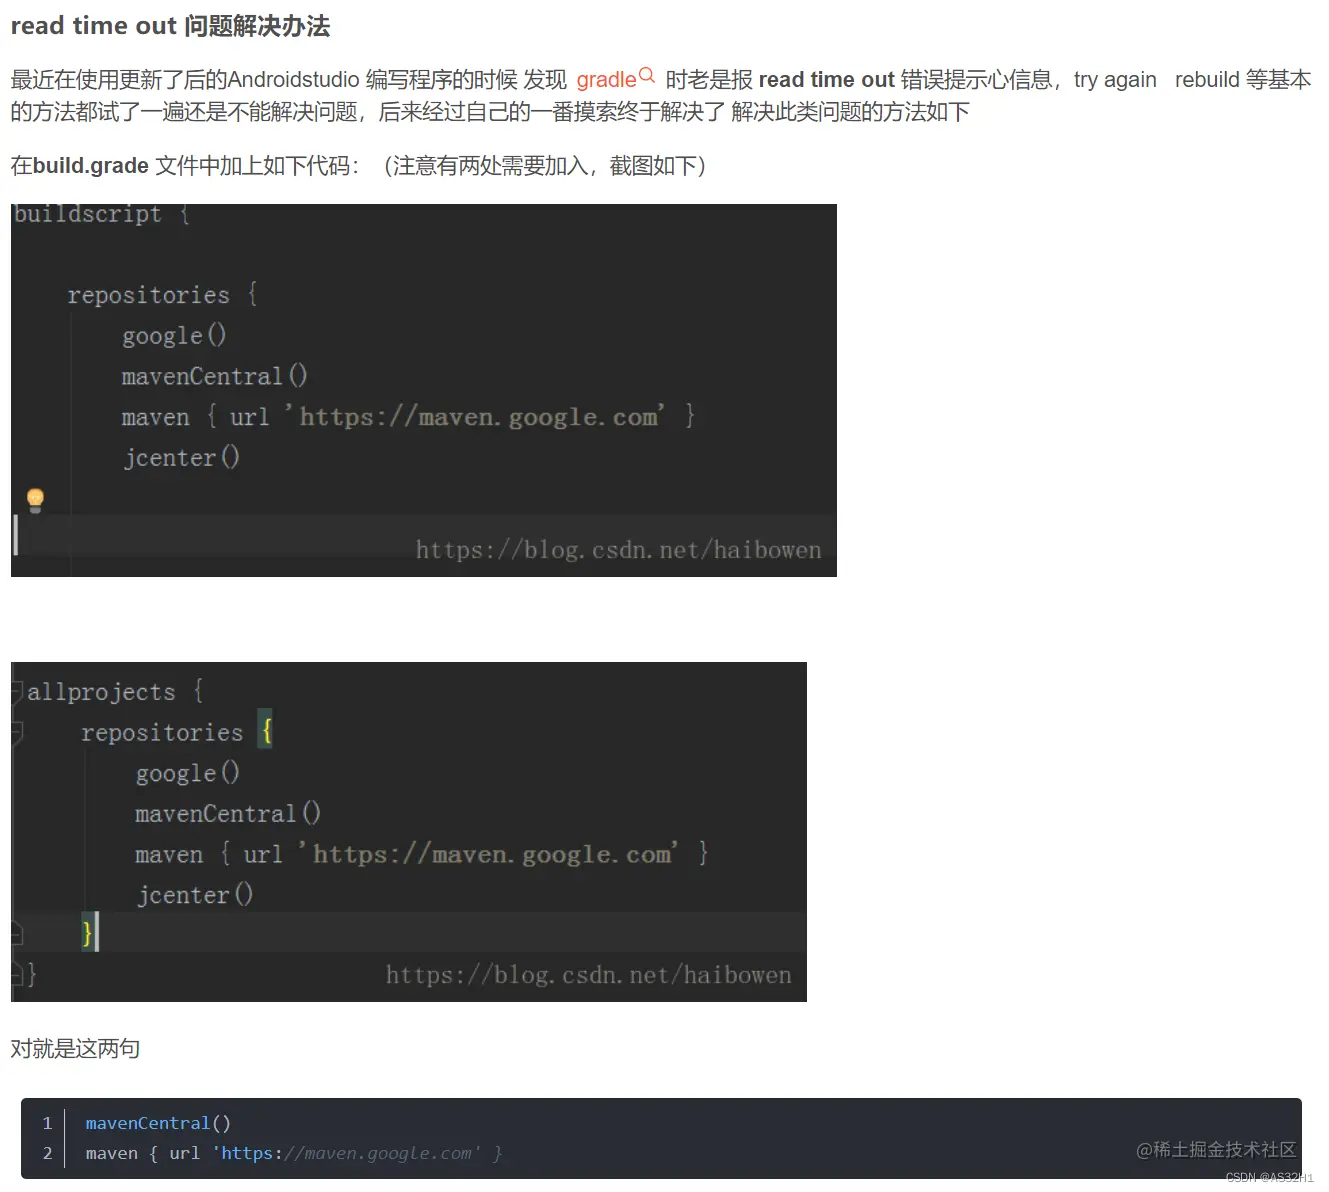Open the buildscript repositories screenshot
Image resolution: width=1329 pixels, height=1192 pixels.
pyautogui.click(x=424, y=390)
